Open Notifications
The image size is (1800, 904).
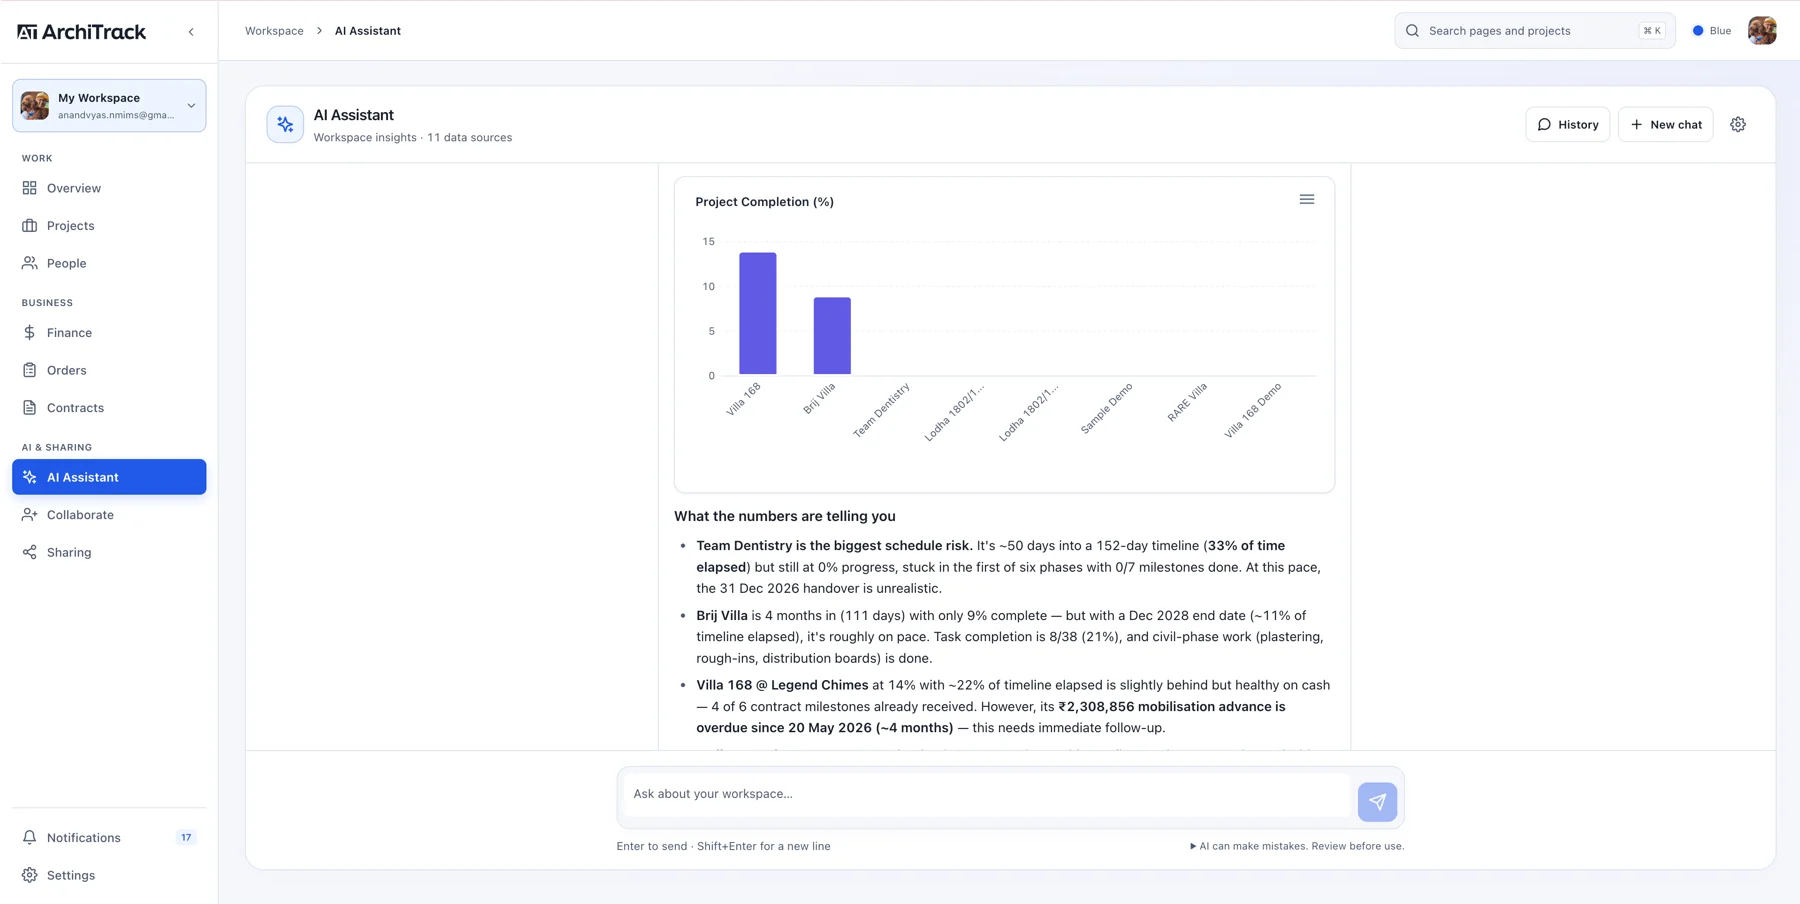click(109, 838)
